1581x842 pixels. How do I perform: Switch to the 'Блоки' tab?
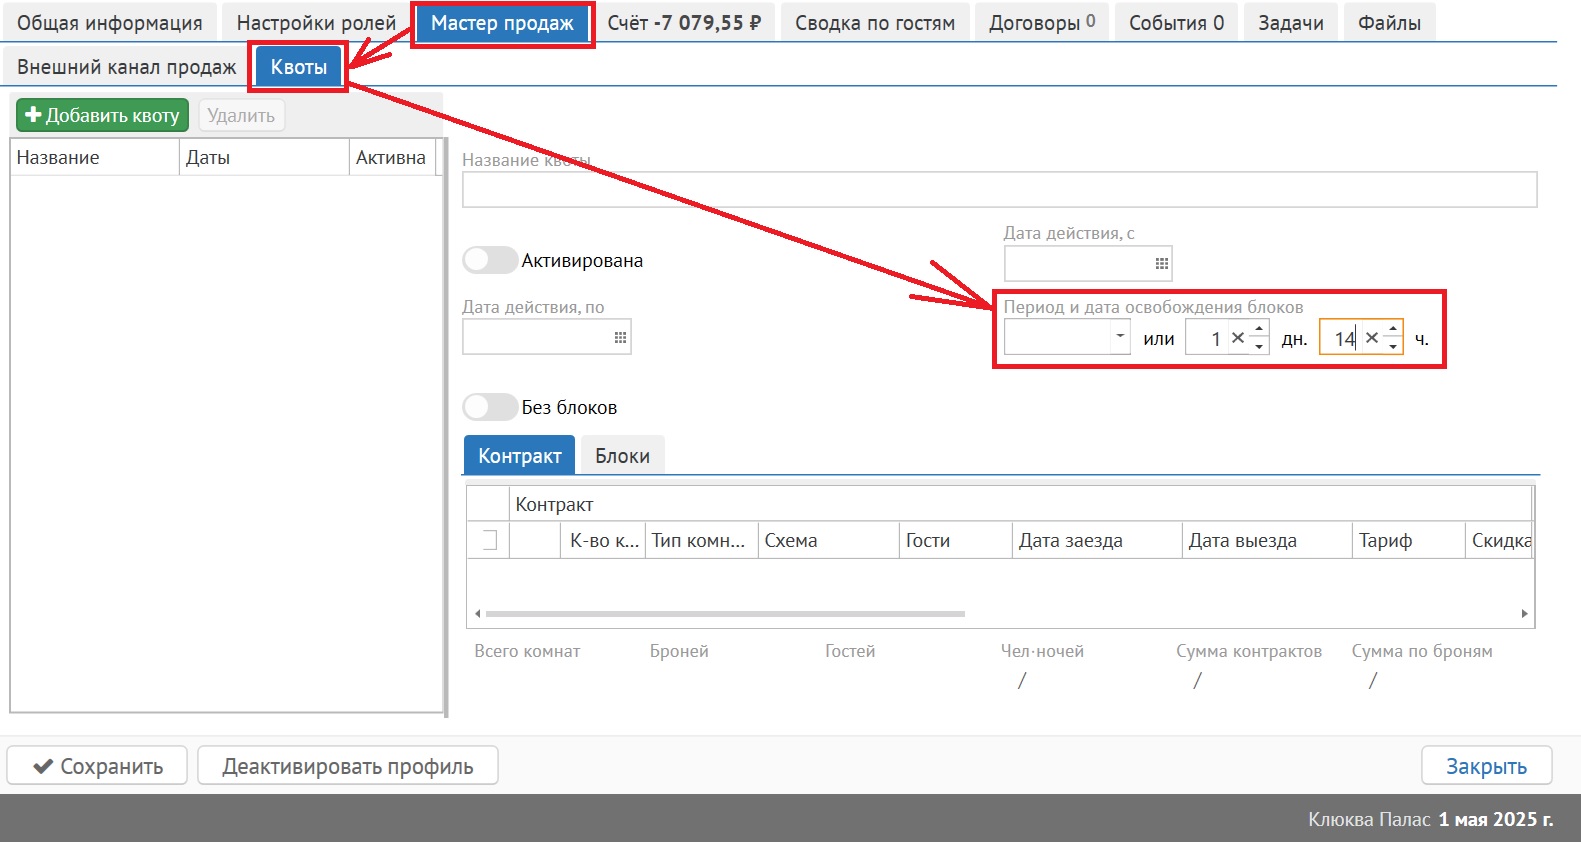pos(622,456)
